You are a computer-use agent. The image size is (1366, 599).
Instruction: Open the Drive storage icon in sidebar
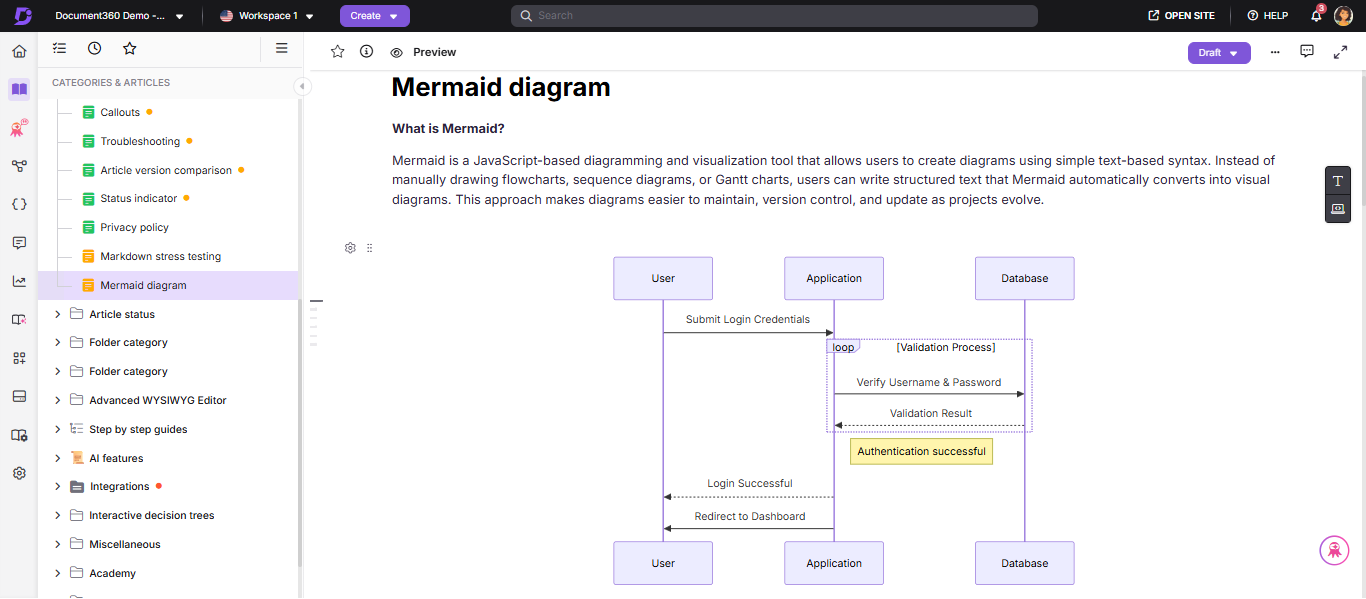point(19,396)
